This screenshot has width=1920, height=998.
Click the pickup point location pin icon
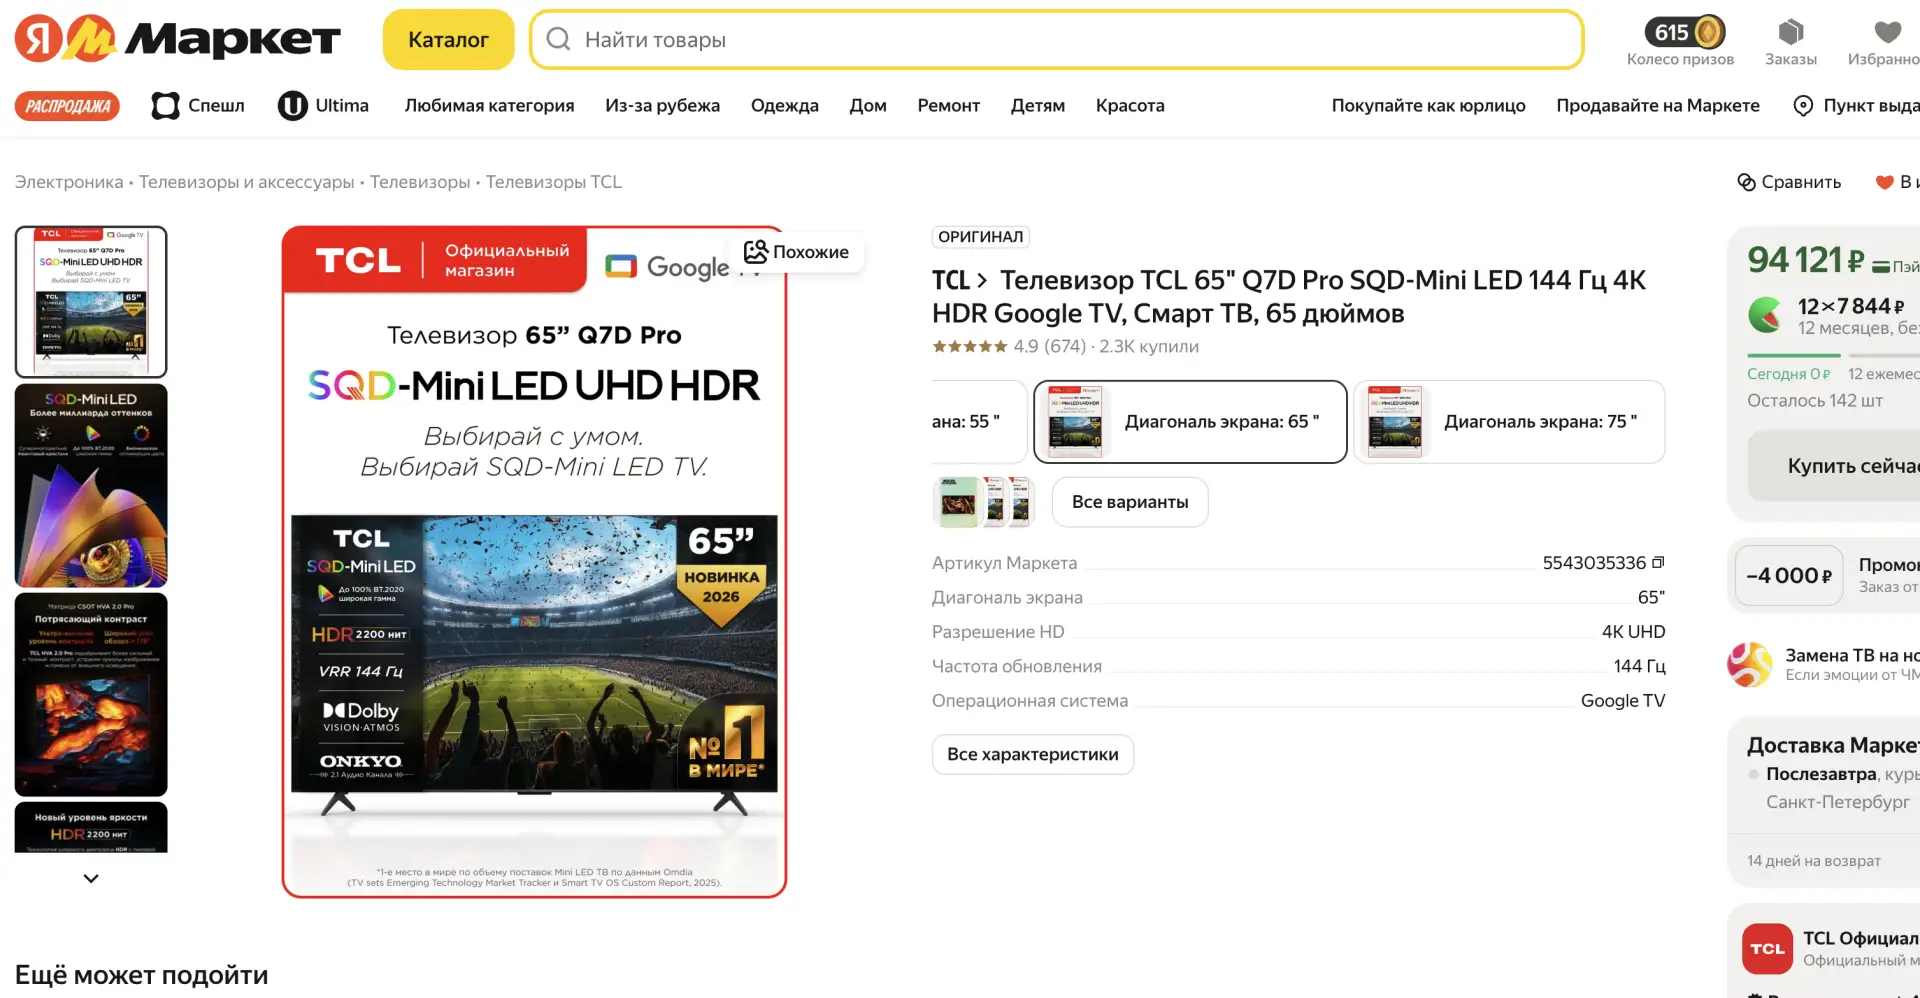1803,106
